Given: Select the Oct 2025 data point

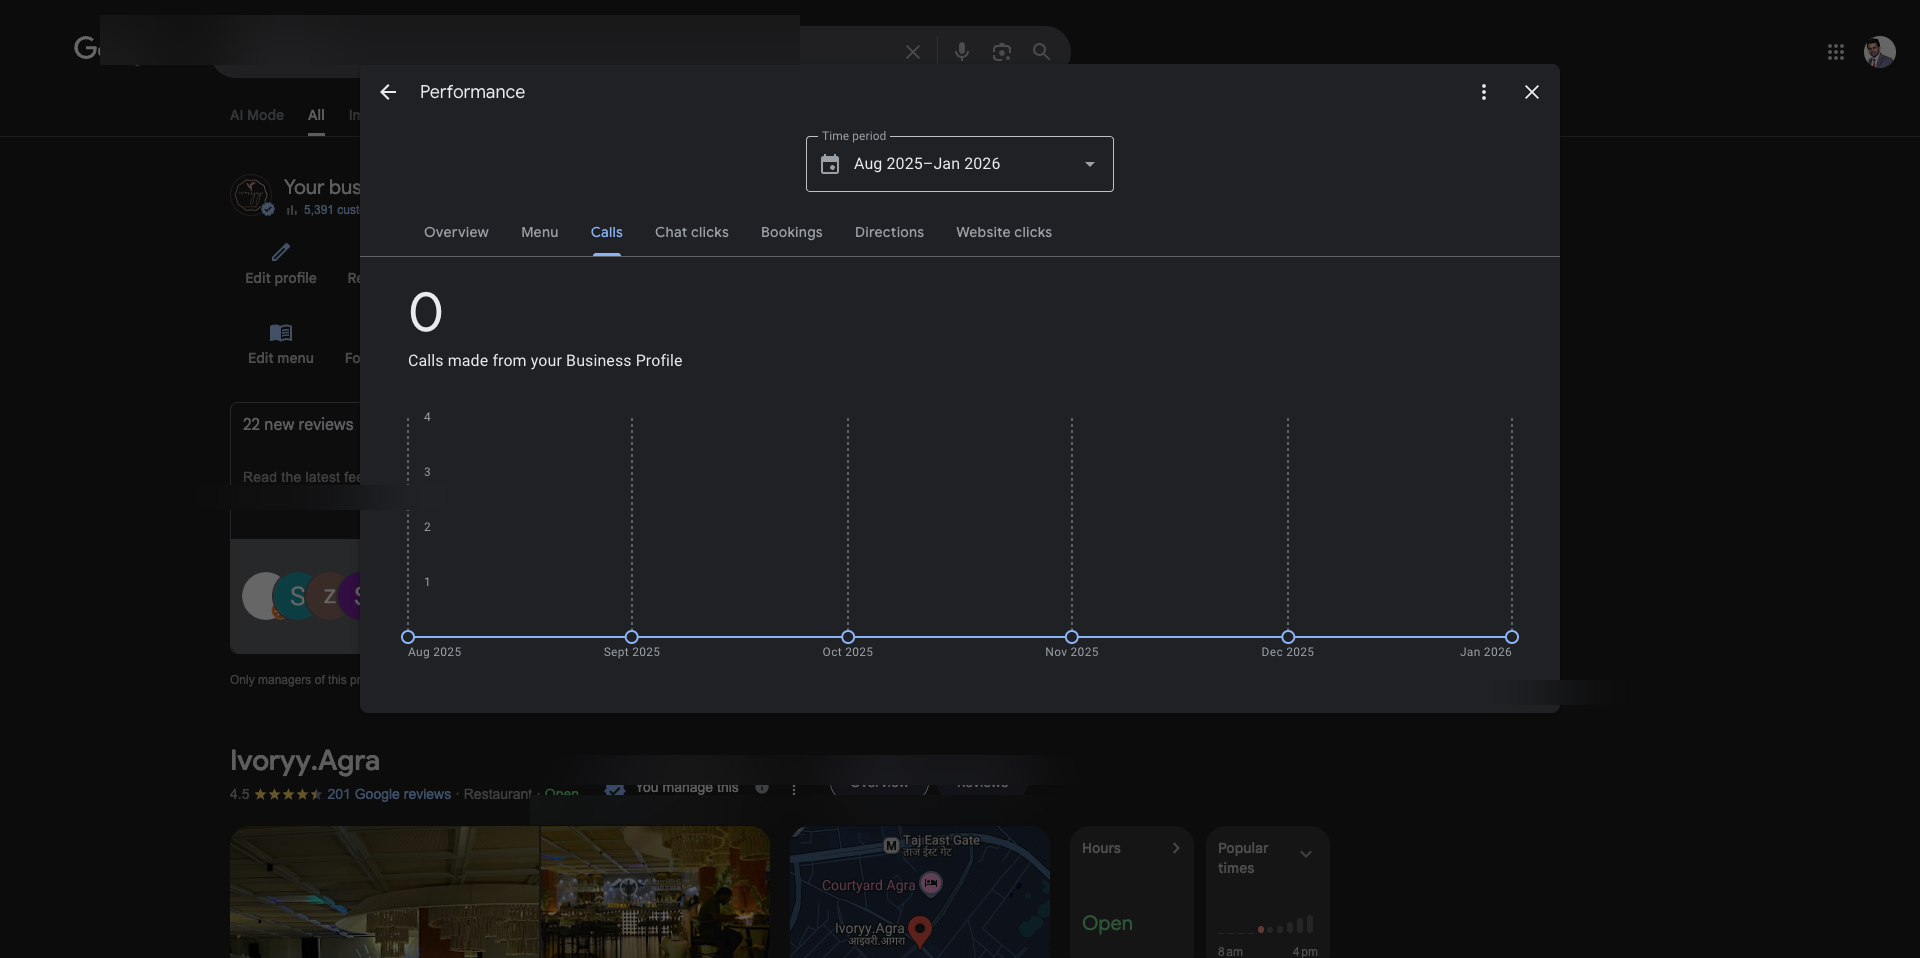Looking at the screenshot, I should tap(848, 637).
